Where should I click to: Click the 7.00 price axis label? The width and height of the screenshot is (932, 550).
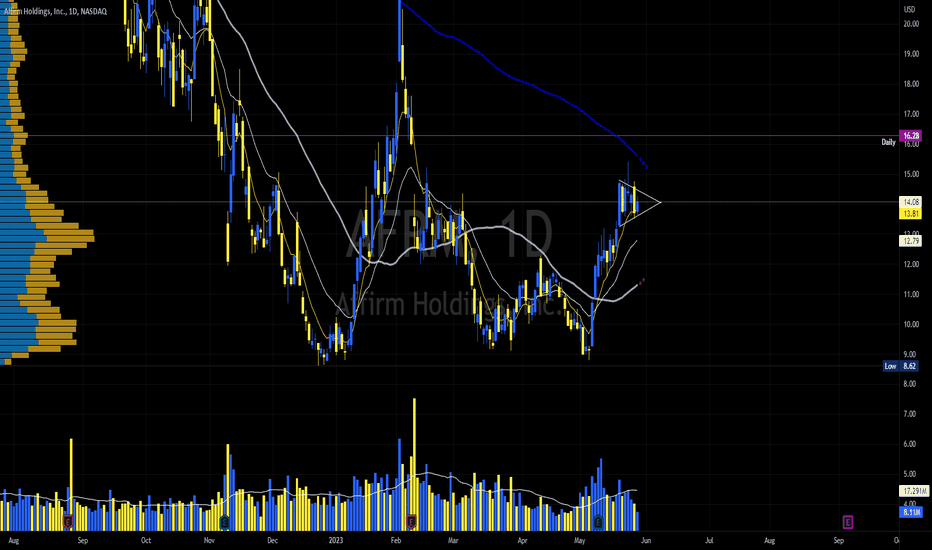click(910, 414)
